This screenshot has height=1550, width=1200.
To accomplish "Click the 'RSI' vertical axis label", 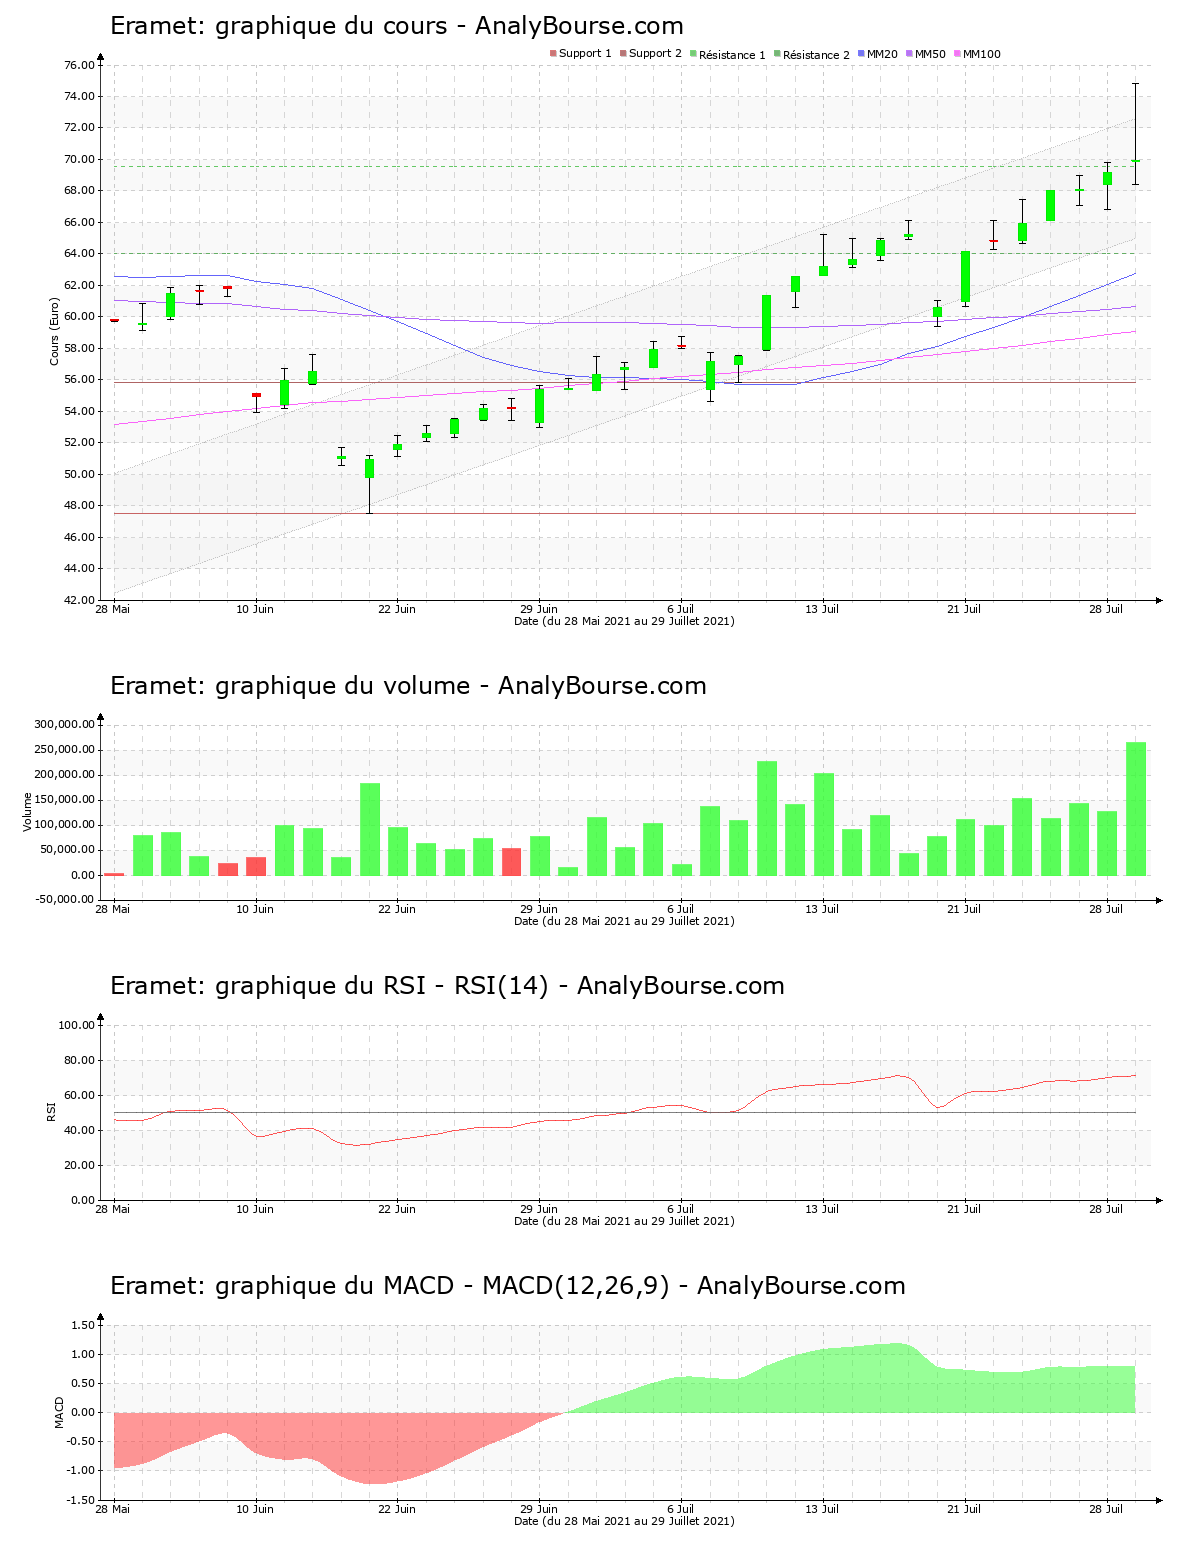I will (51, 1112).
